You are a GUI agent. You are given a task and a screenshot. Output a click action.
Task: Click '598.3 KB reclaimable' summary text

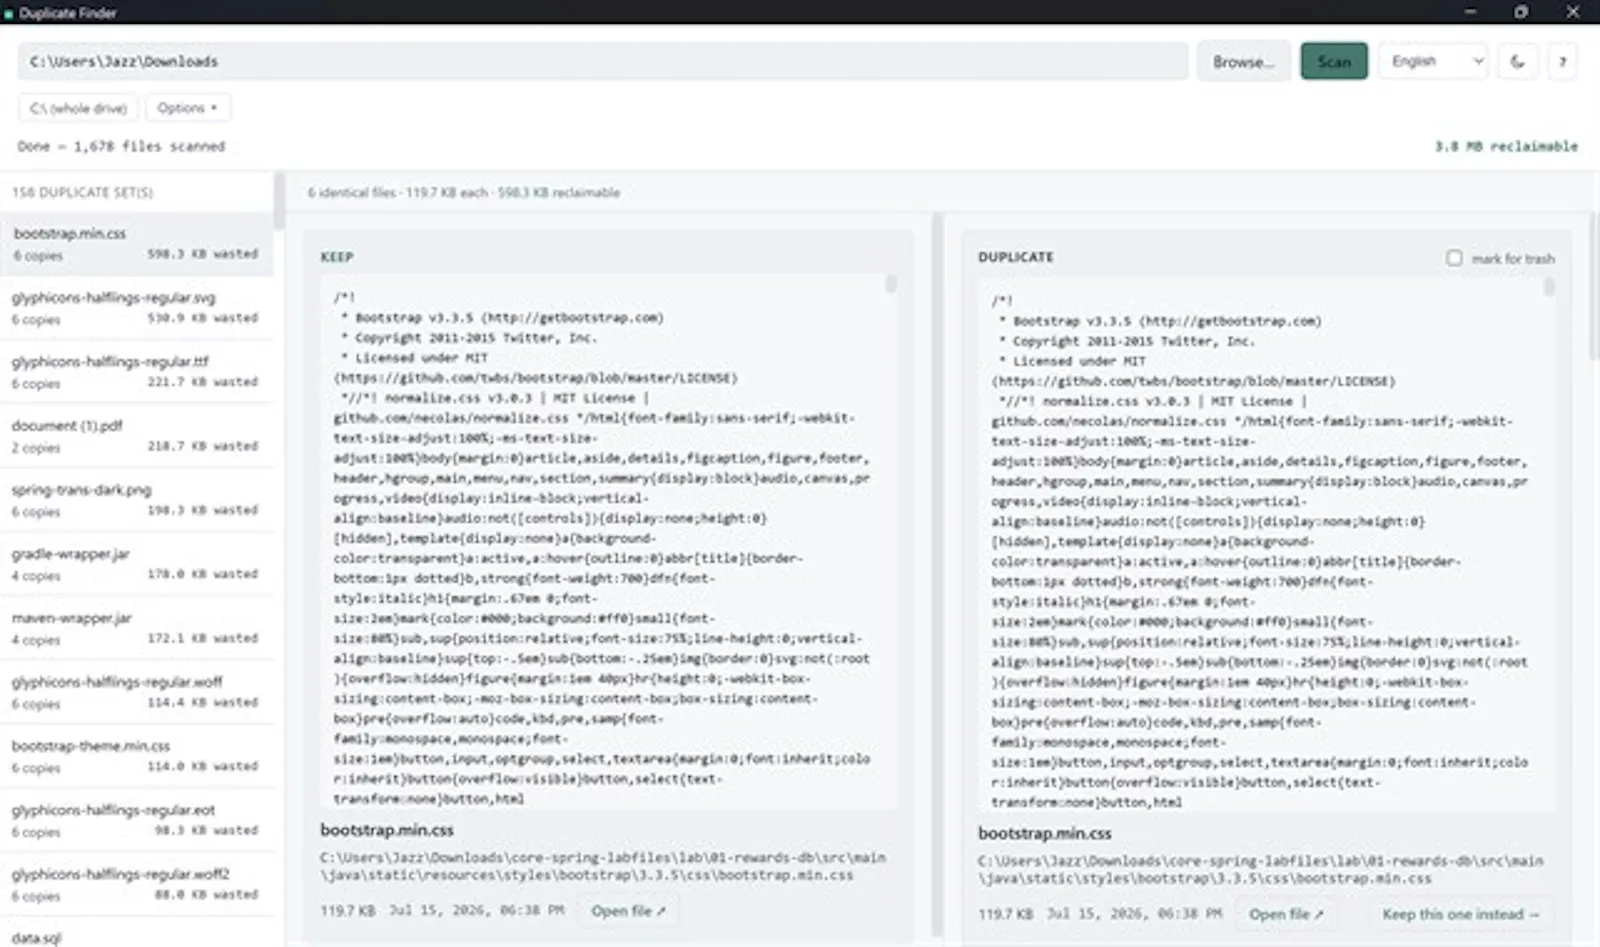pos(559,192)
